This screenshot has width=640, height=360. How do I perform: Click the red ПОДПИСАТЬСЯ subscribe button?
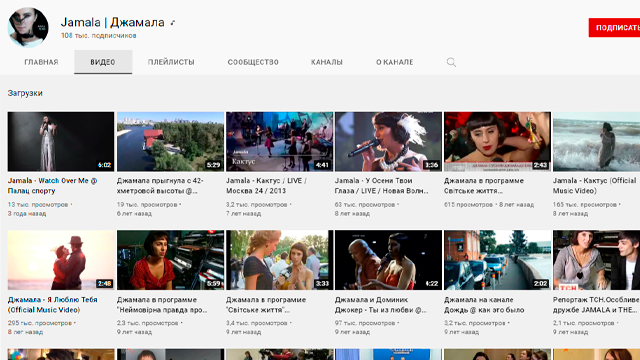(x=614, y=28)
